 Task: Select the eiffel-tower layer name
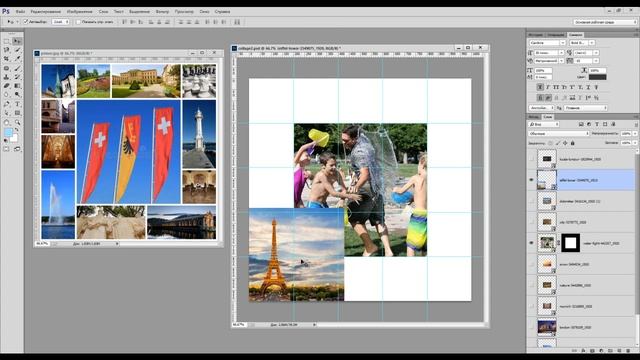tap(578, 180)
